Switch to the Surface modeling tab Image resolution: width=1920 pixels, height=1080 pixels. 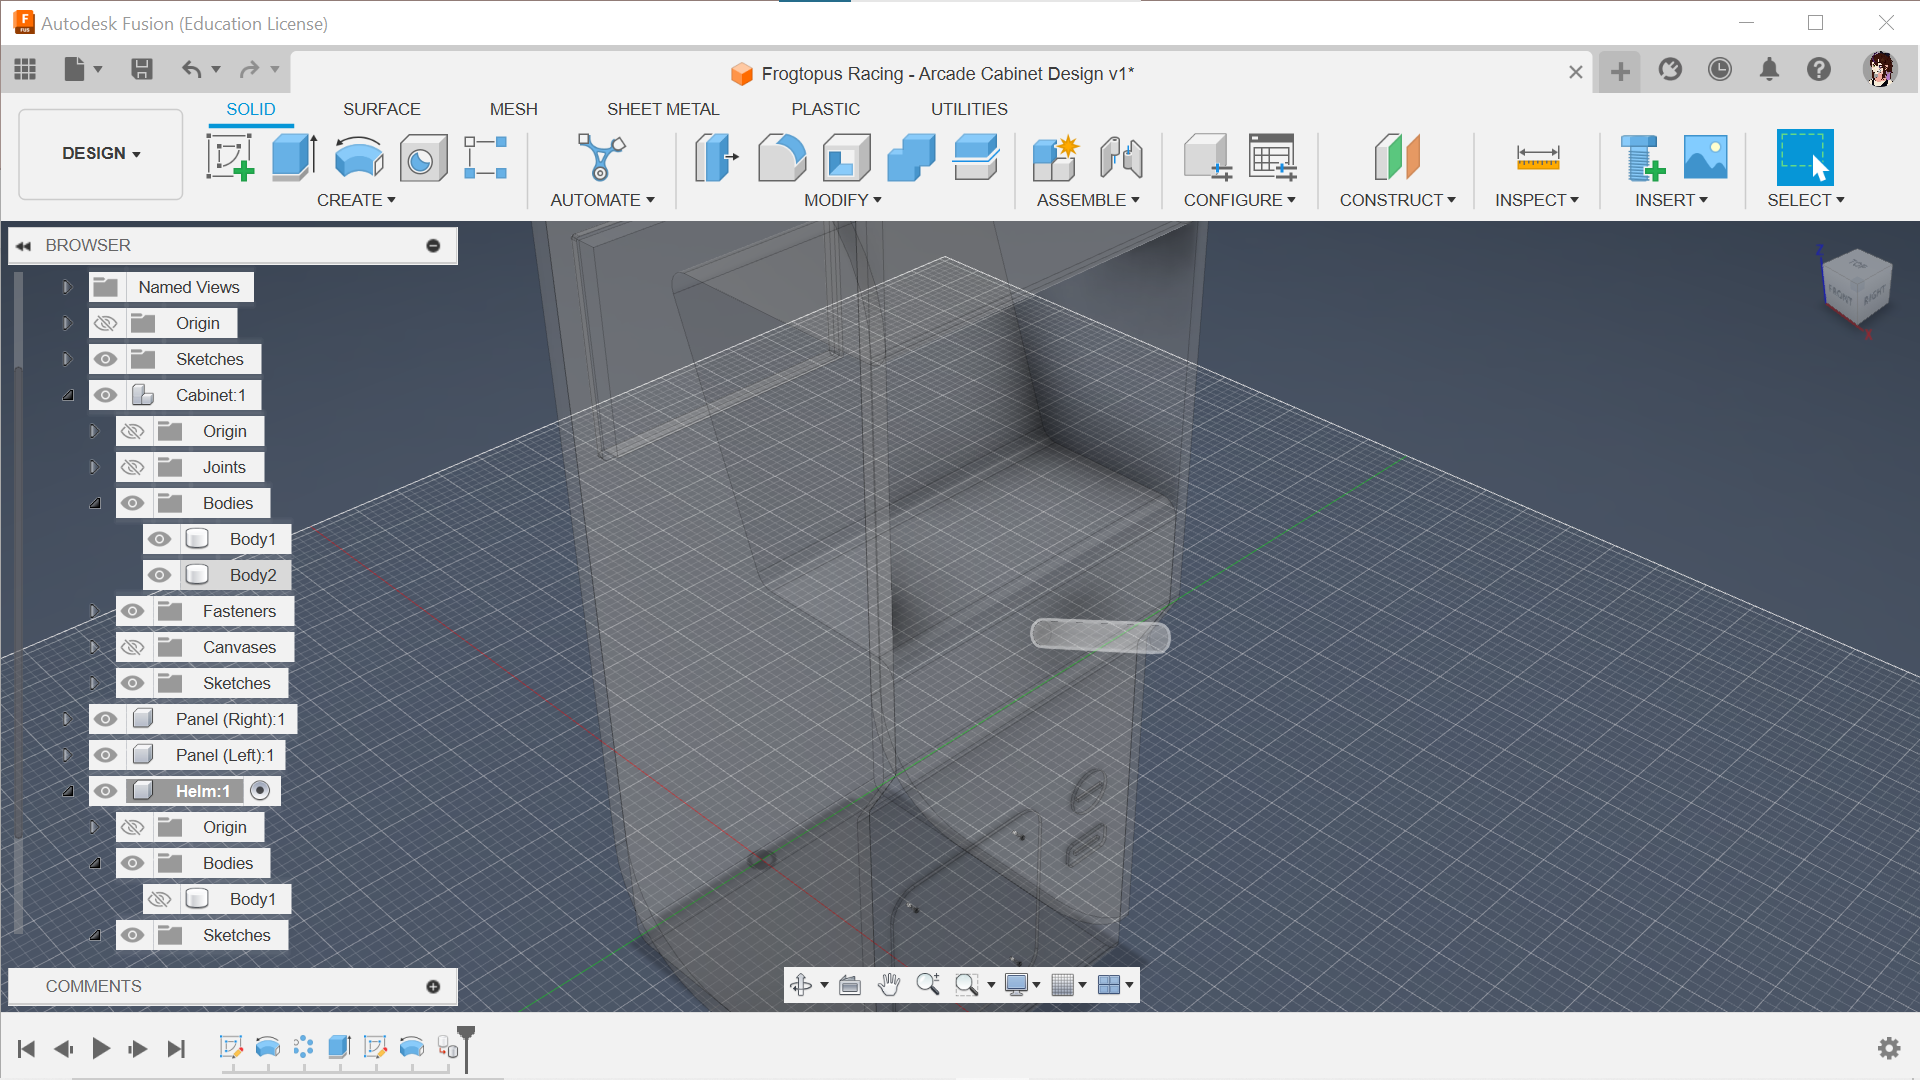[x=380, y=109]
